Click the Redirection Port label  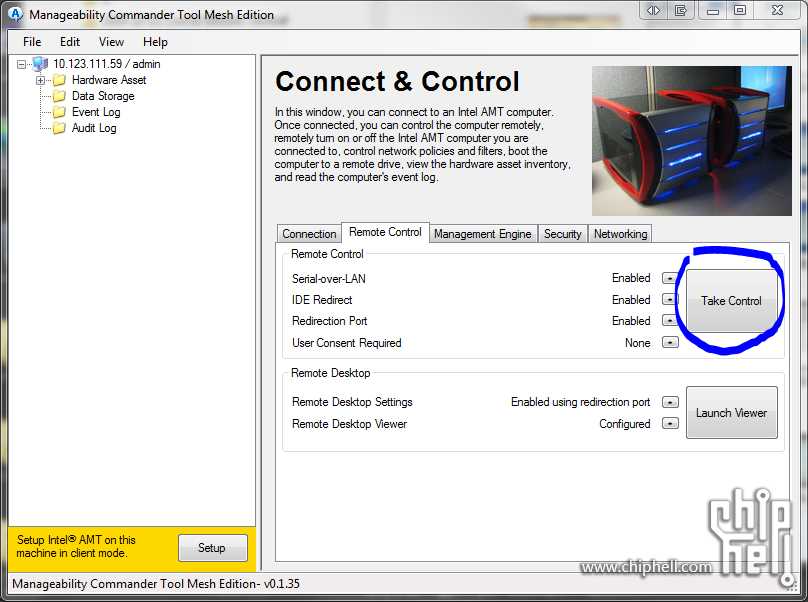pos(330,321)
